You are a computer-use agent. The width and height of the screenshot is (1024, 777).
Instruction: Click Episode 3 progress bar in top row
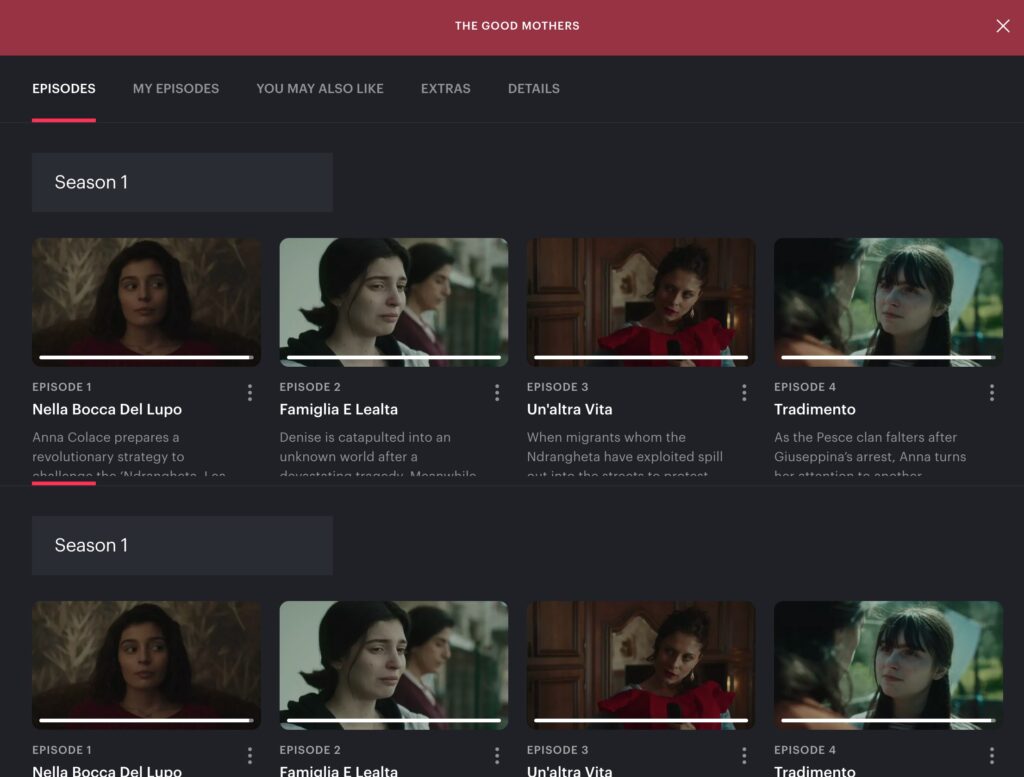(x=641, y=357)
